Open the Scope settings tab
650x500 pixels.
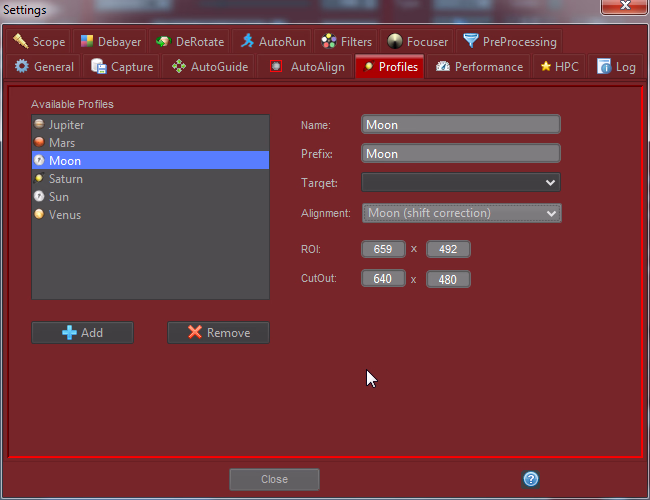(40, 41)
